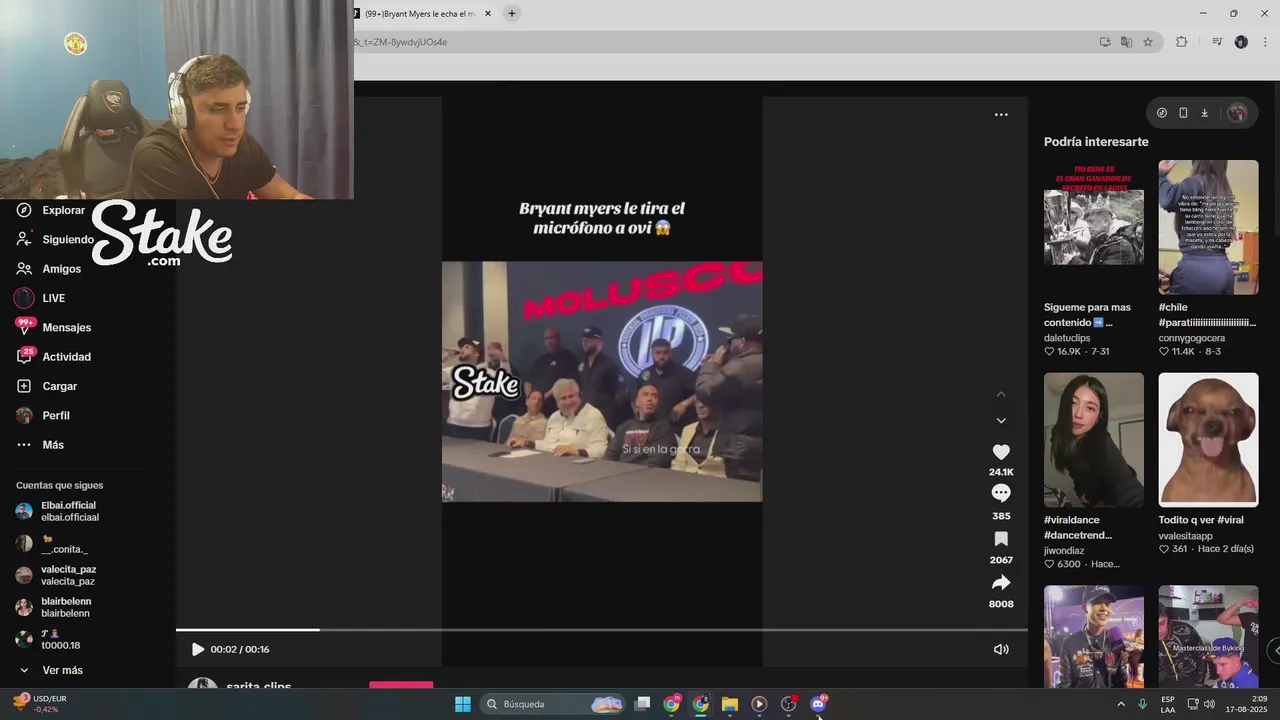Open the browser extensions puzzle icon

(x=1181, y=42)
